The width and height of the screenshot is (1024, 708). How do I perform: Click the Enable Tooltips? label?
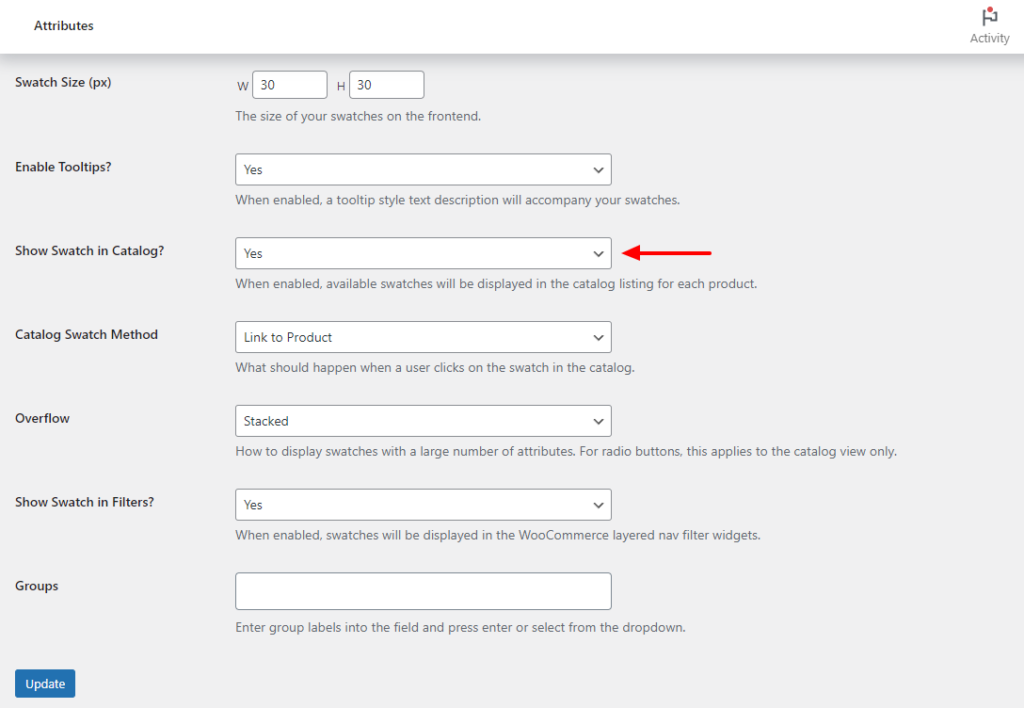[63, 167]
